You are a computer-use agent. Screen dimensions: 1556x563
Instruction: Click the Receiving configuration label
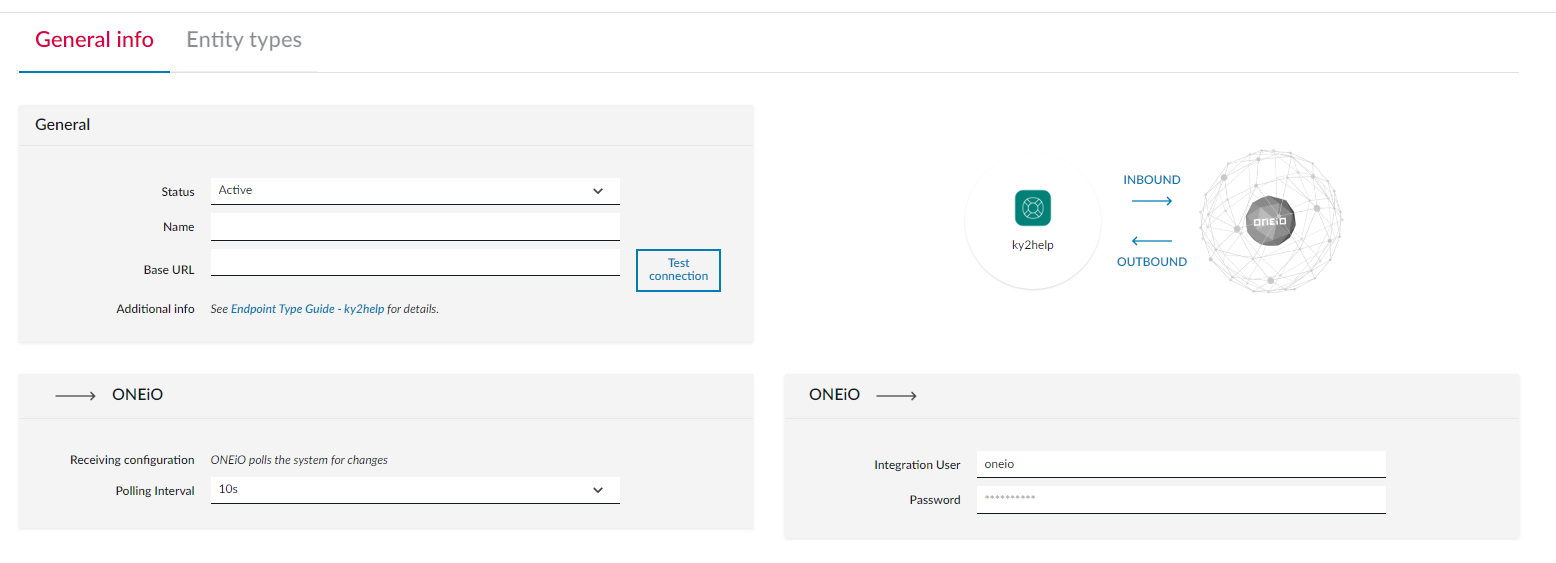pyautogui.click(x=132, y=460)
